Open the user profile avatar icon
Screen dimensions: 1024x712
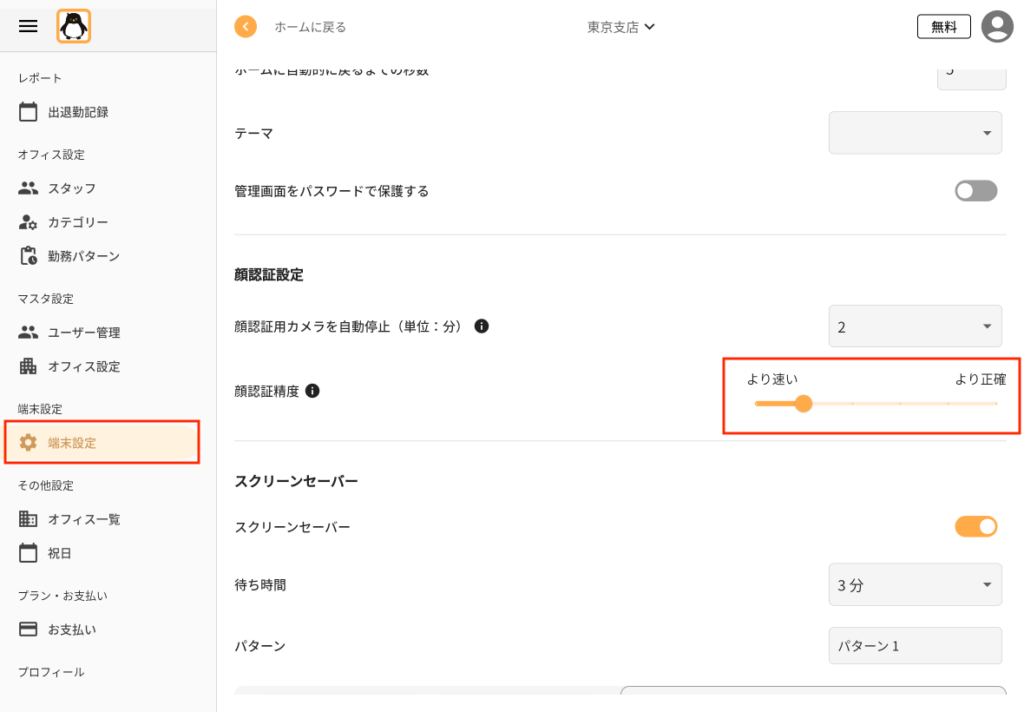tap(997, 27)
